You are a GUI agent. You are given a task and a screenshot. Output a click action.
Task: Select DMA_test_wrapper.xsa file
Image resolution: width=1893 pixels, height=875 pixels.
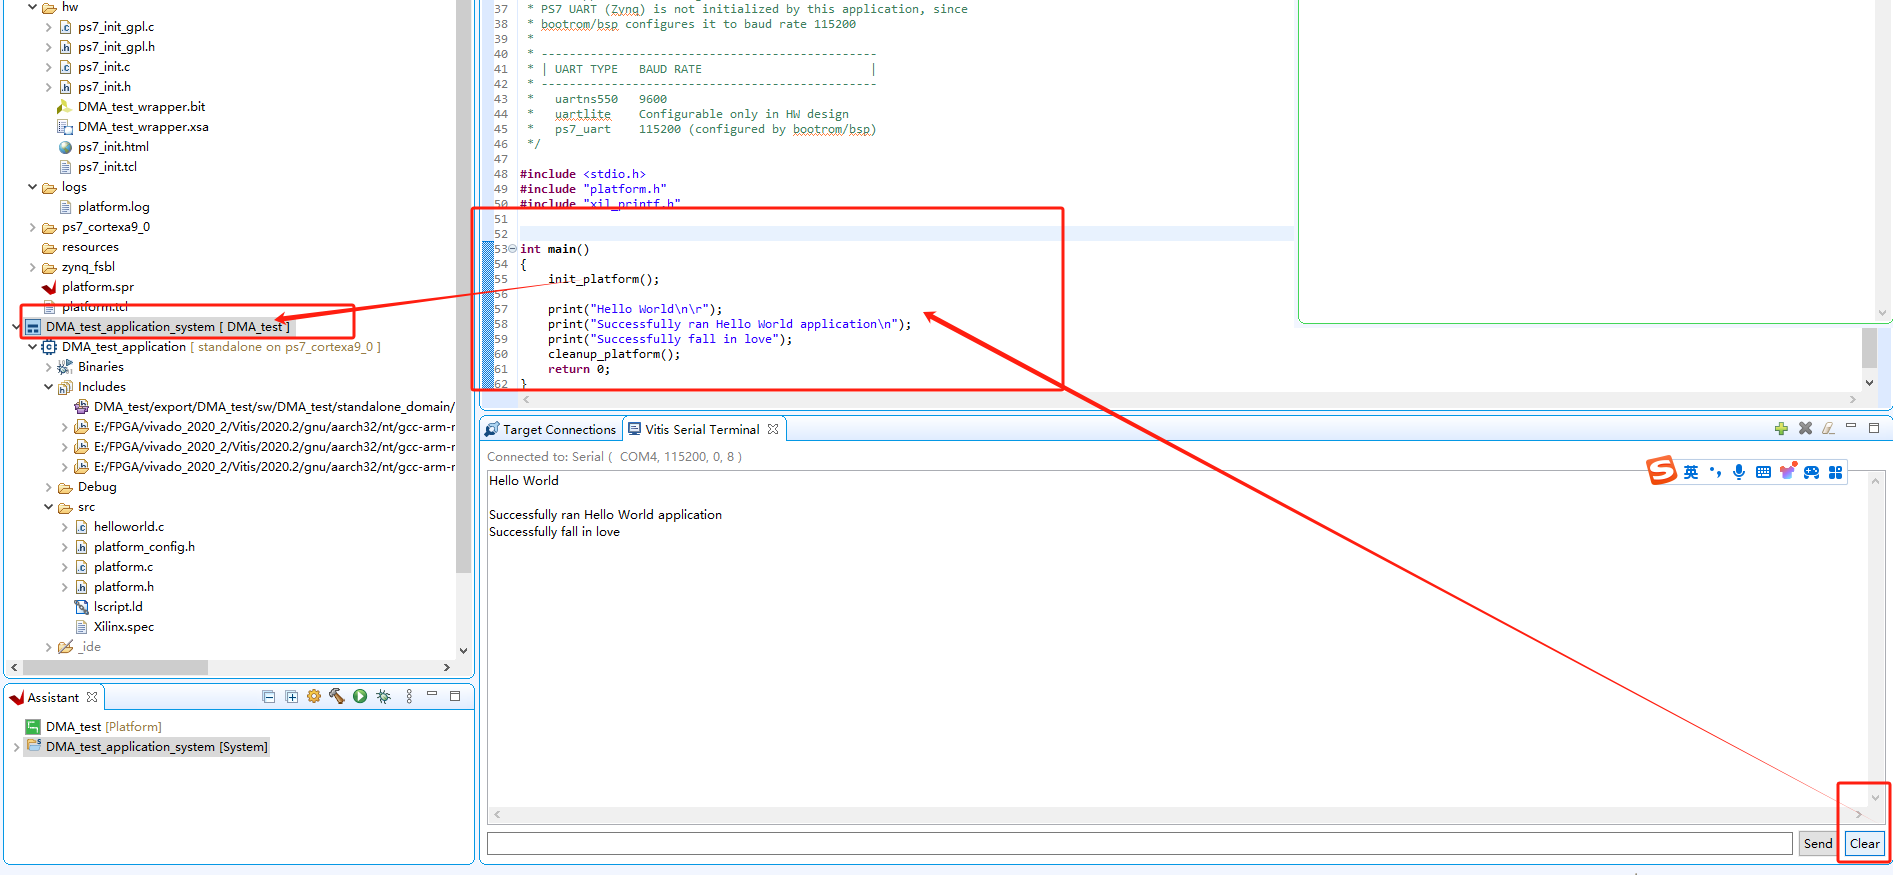[143, 127]
